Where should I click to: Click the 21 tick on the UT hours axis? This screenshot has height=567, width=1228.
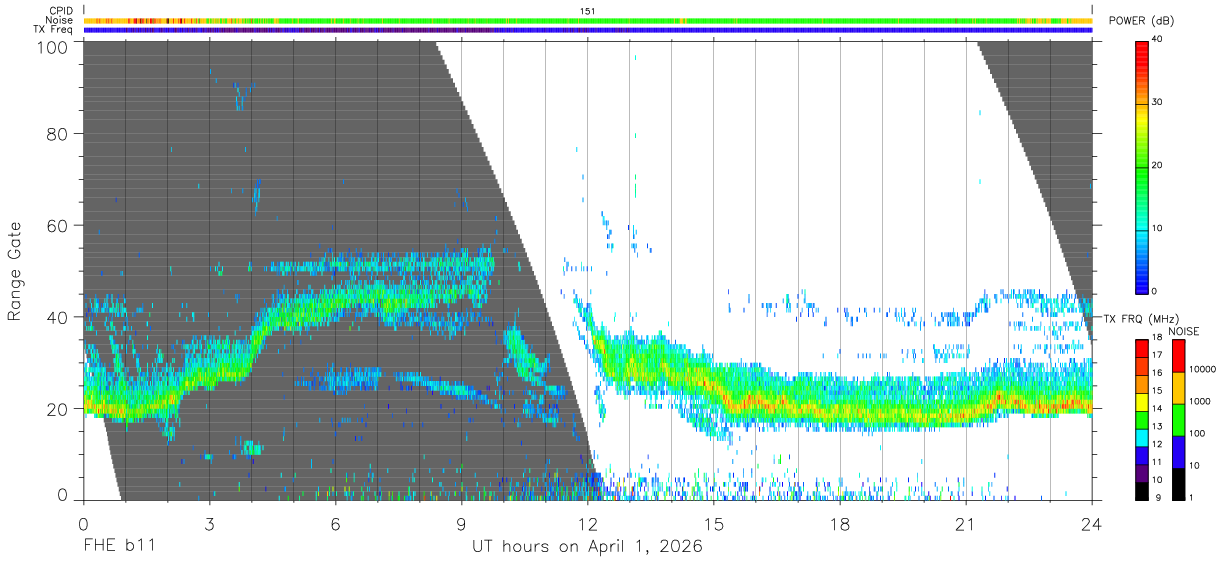pos(966,524)
